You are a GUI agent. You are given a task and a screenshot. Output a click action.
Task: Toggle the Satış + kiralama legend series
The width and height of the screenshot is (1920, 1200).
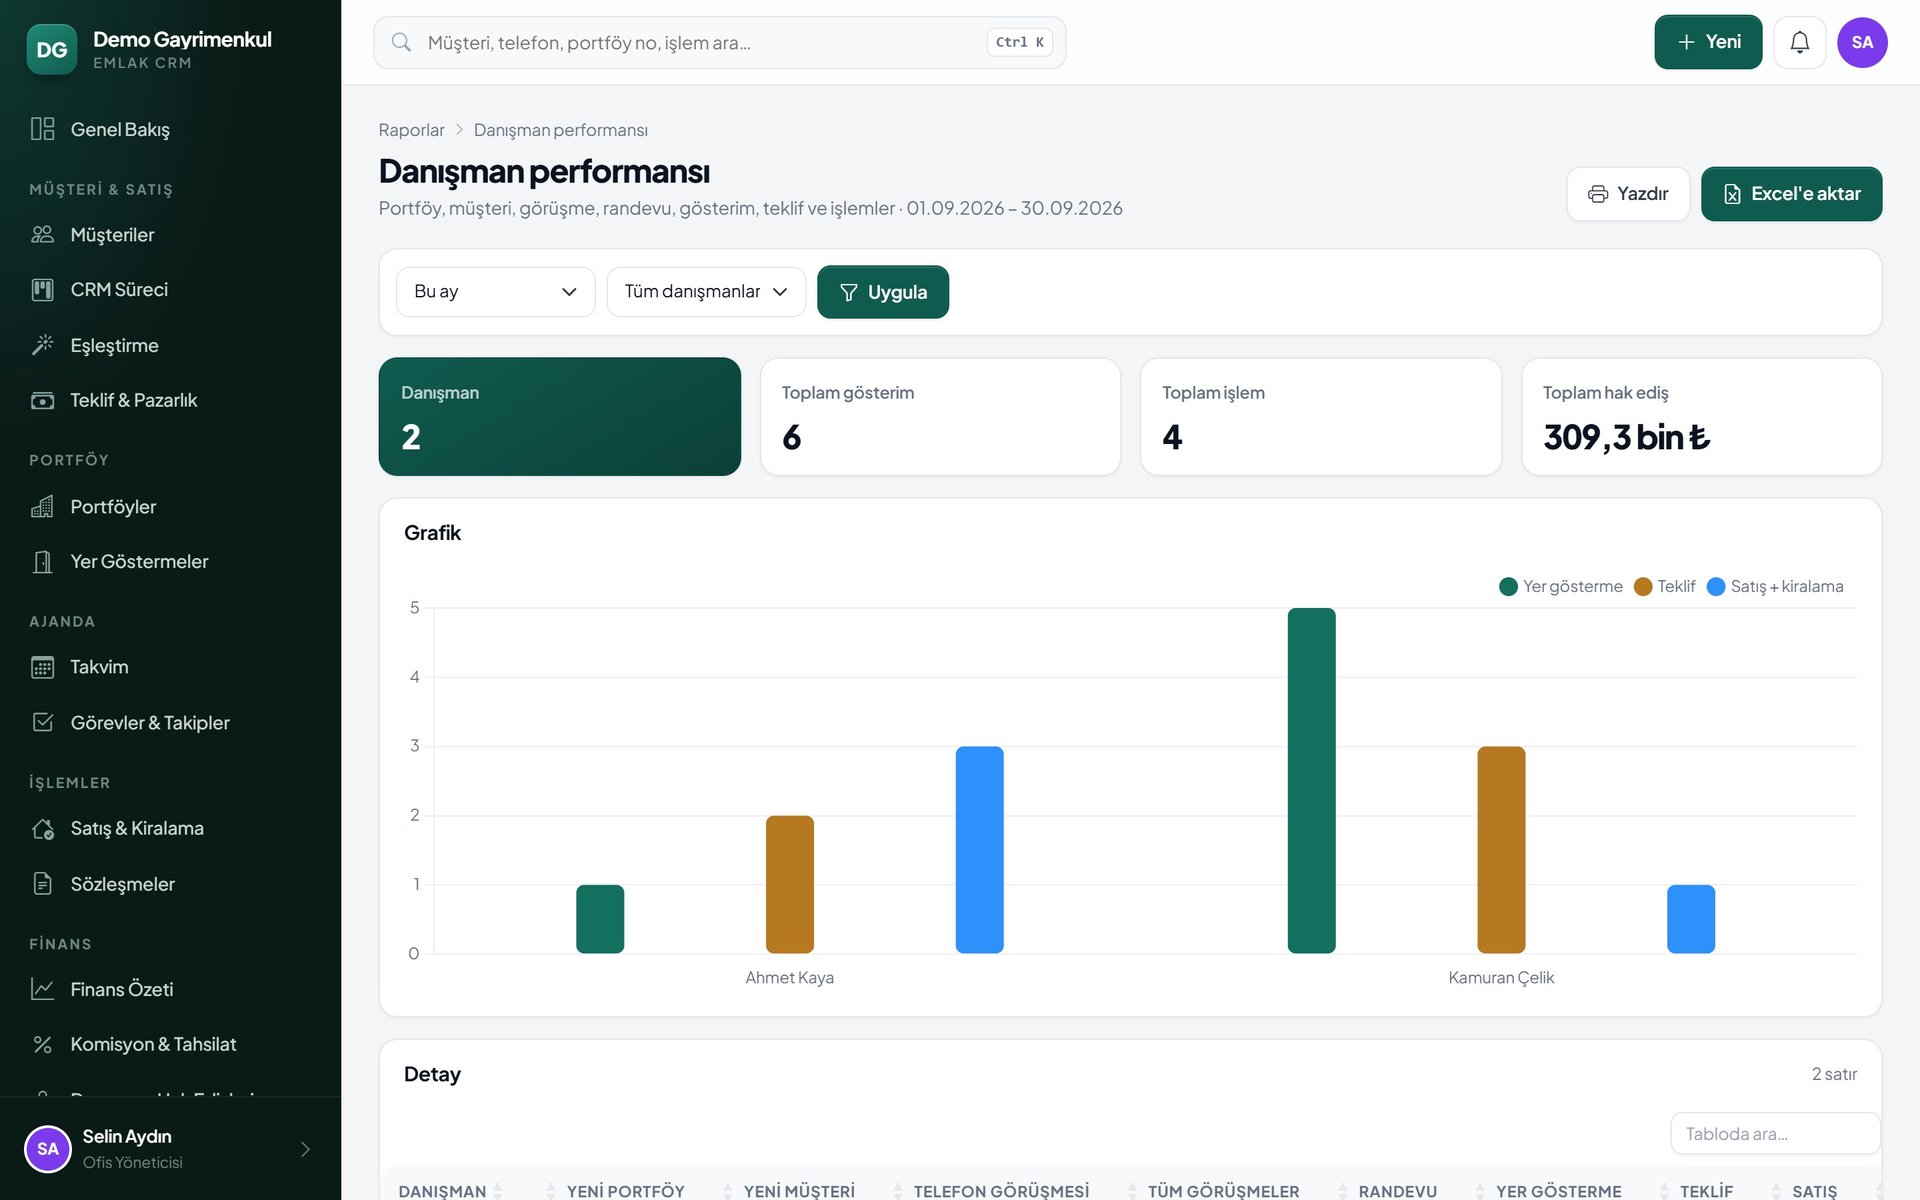[x=1775, y=586]
